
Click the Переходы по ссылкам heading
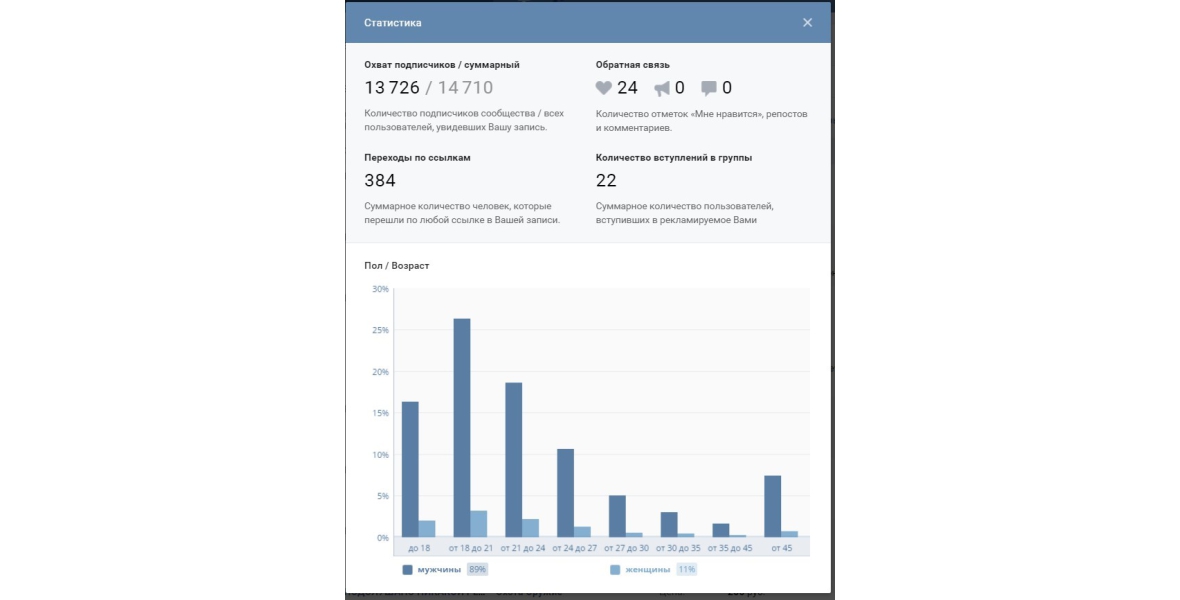417,158
